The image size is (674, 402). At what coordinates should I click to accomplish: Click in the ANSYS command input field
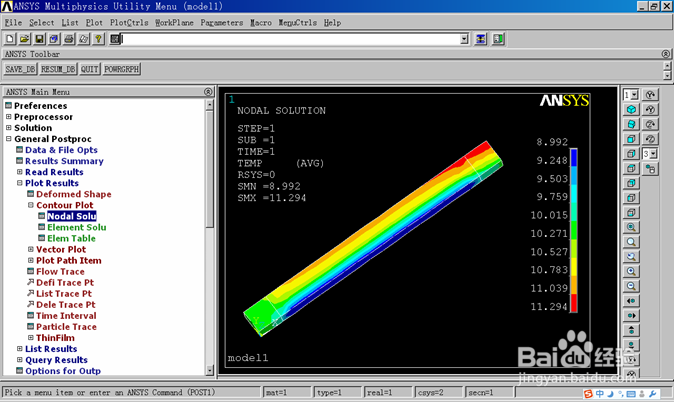291,39
